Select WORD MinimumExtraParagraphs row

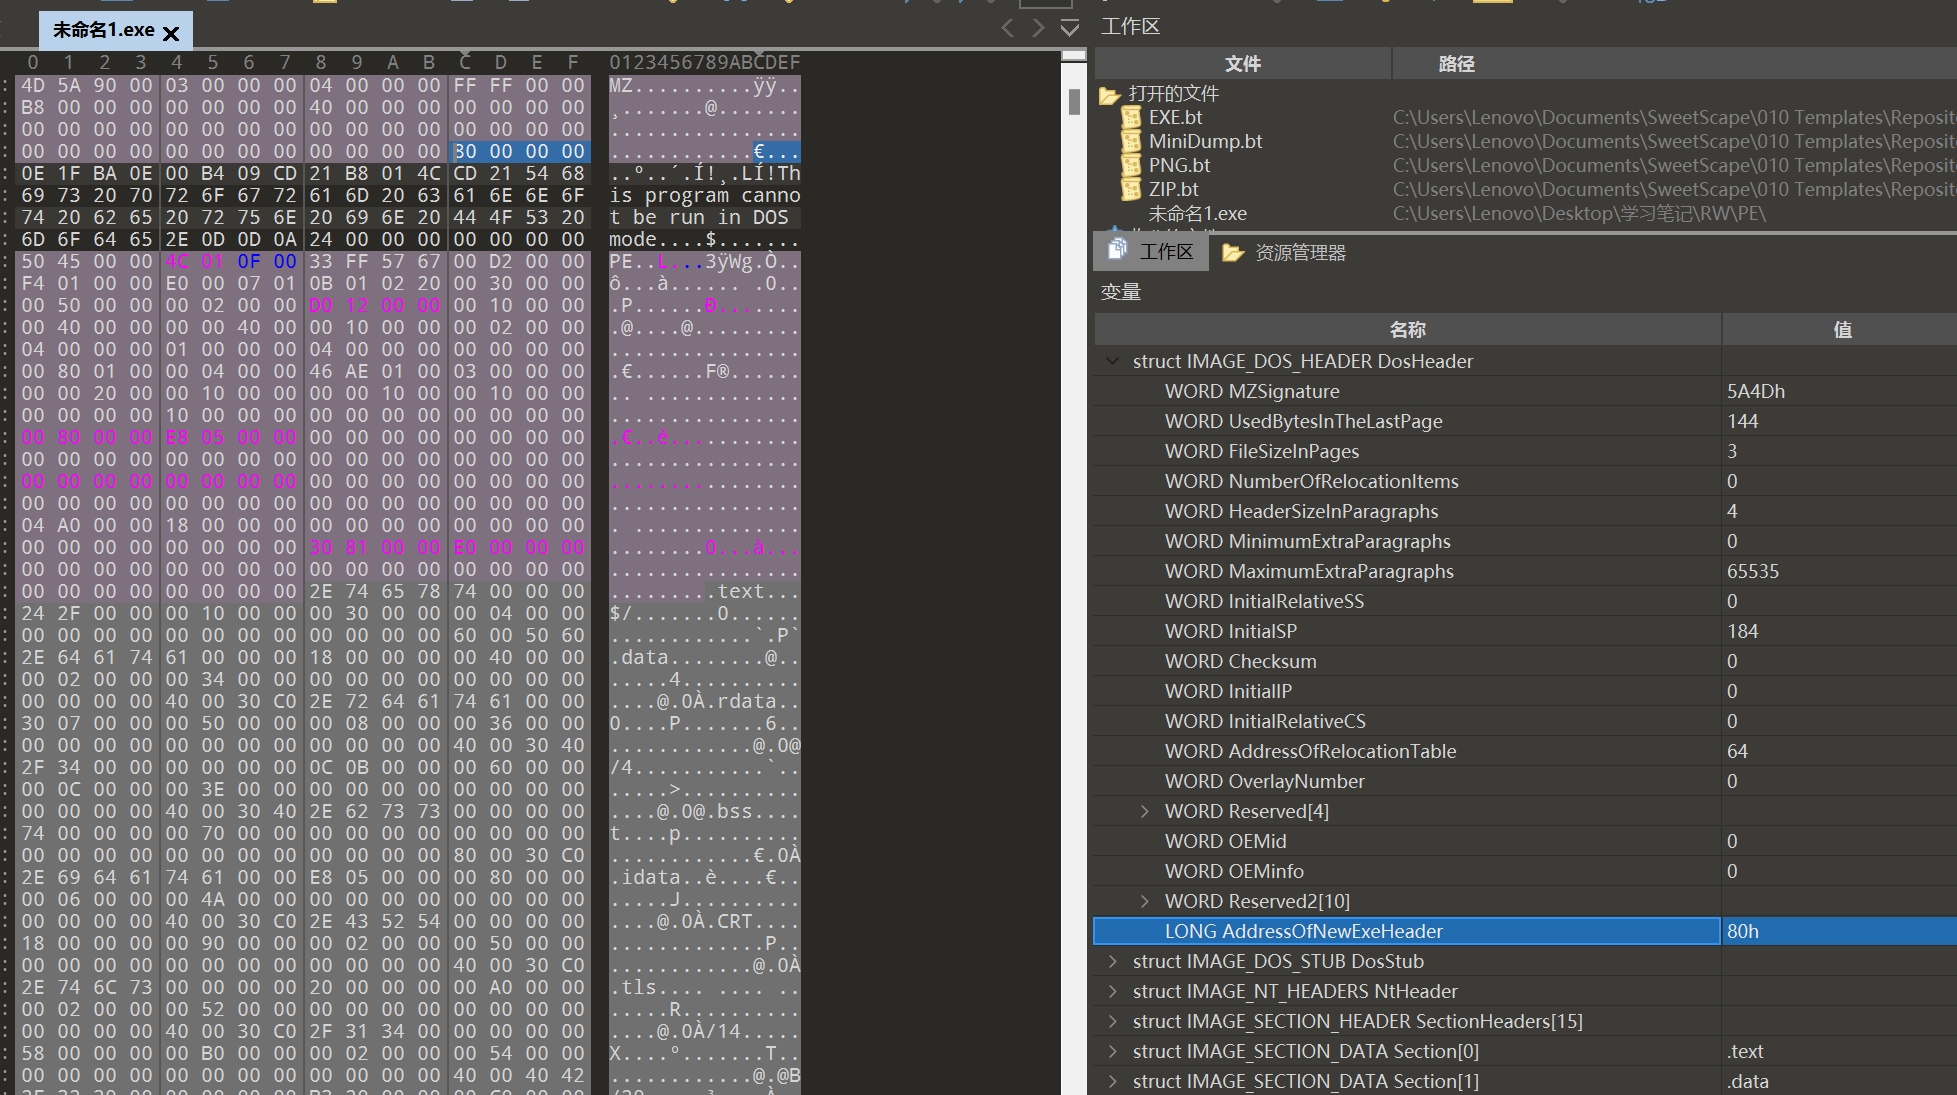point(1525,541)
